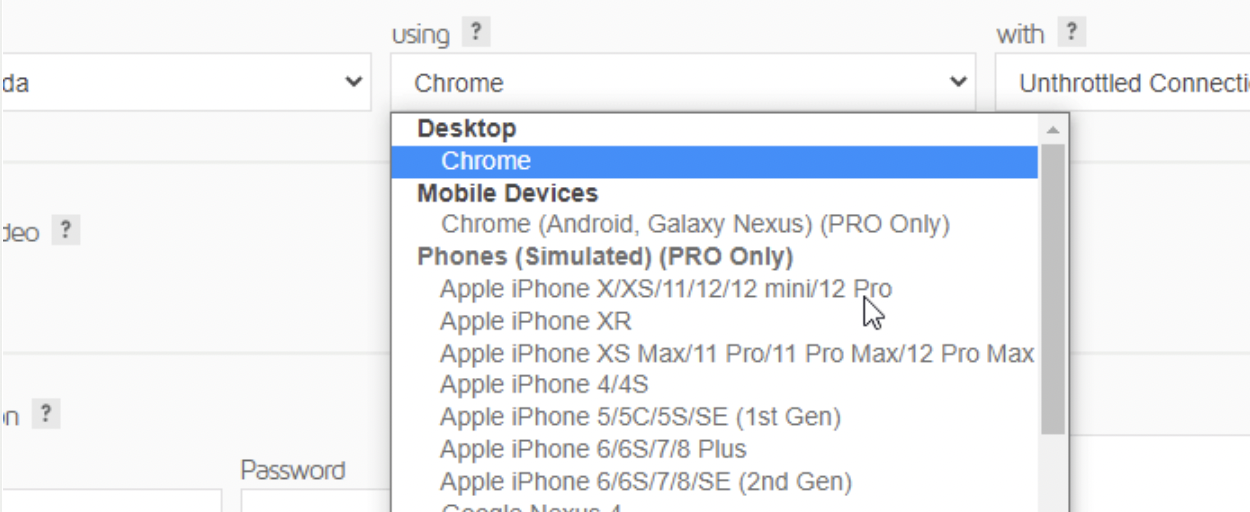Choose Apple iPhone 6/6S/7/8 Plus
1250x512 pixels.
tap(715, 449)
